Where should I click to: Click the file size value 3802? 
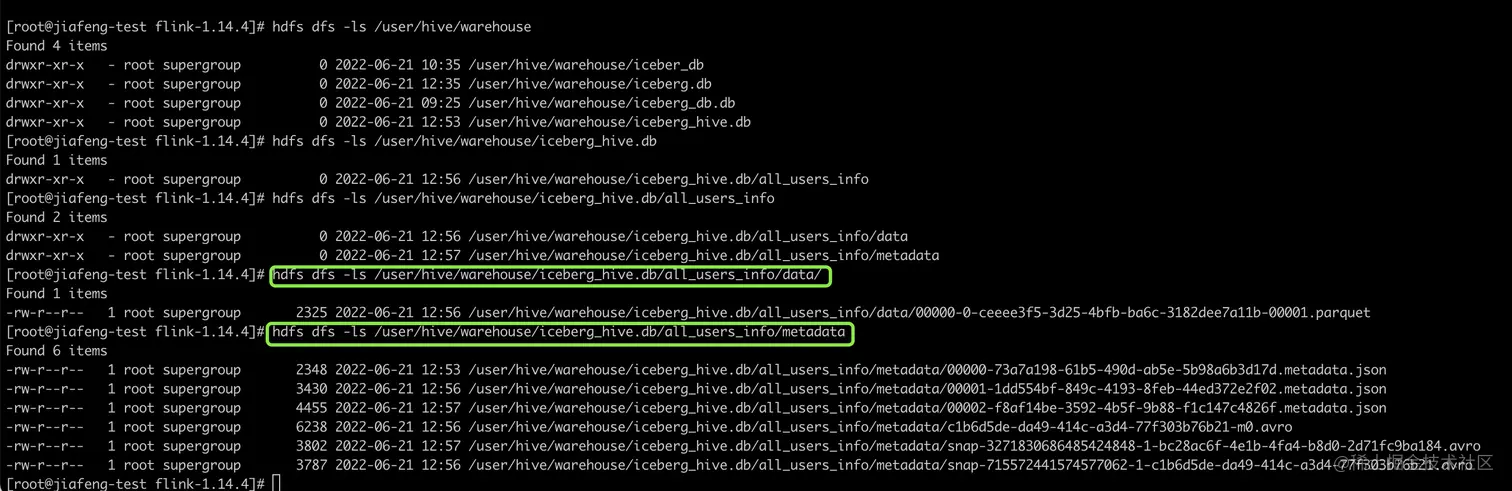pos(311,446)
